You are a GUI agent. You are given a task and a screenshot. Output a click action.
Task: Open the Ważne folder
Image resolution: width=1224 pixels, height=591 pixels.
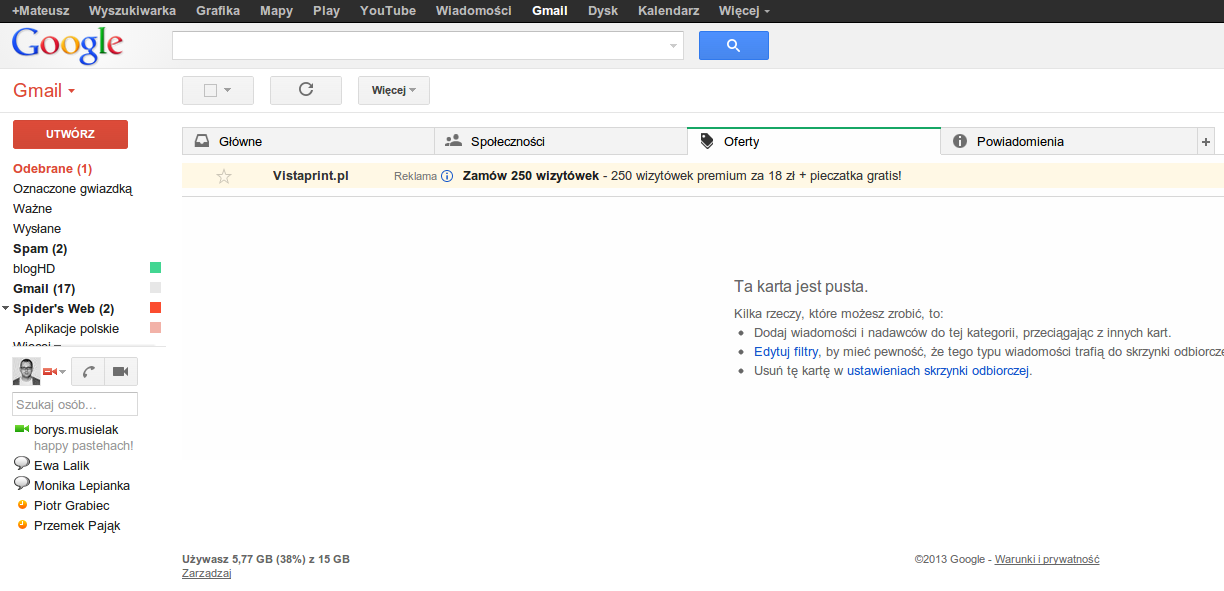pyautogui.click(x=33, y=209)
